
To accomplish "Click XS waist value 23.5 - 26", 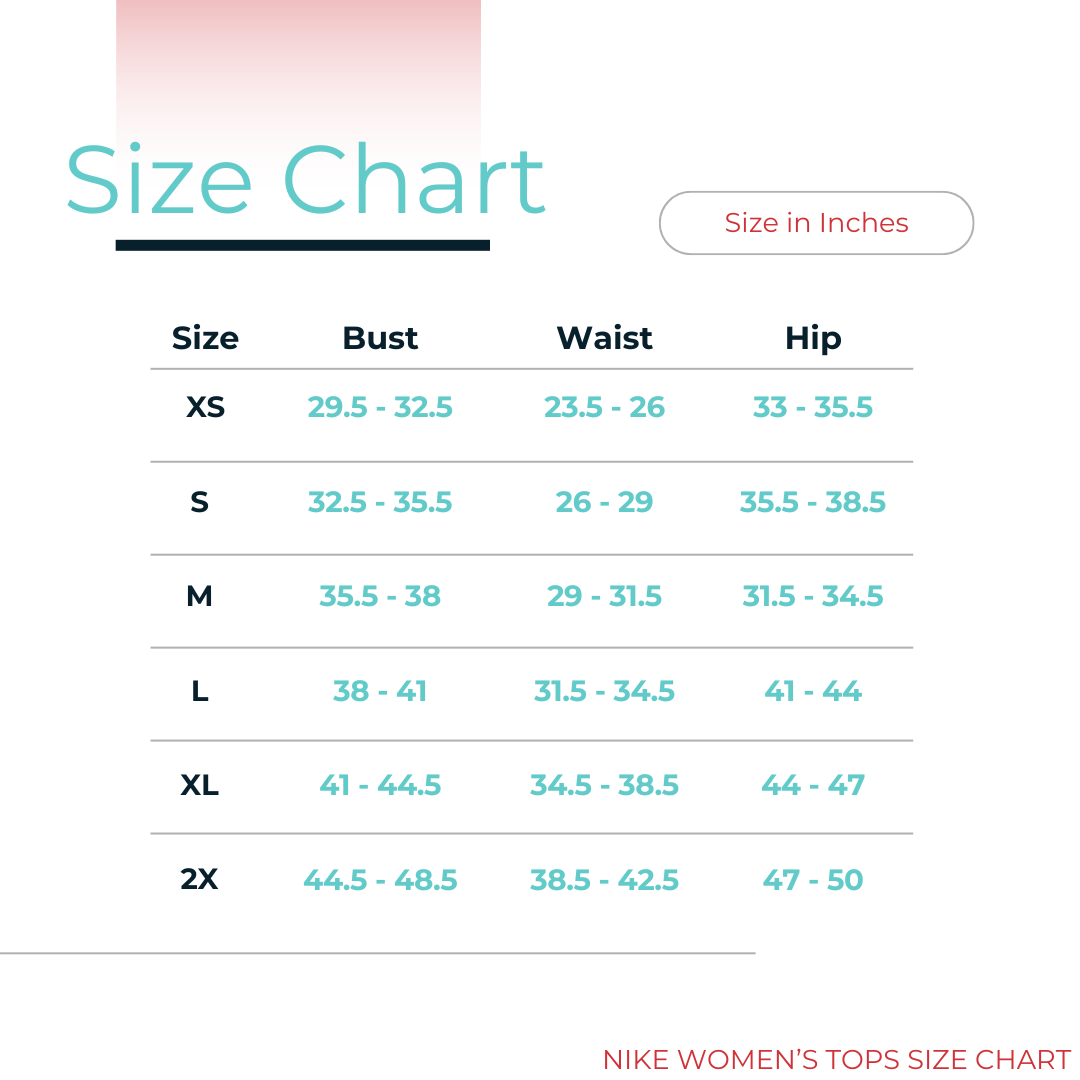I will pos(604,408).
